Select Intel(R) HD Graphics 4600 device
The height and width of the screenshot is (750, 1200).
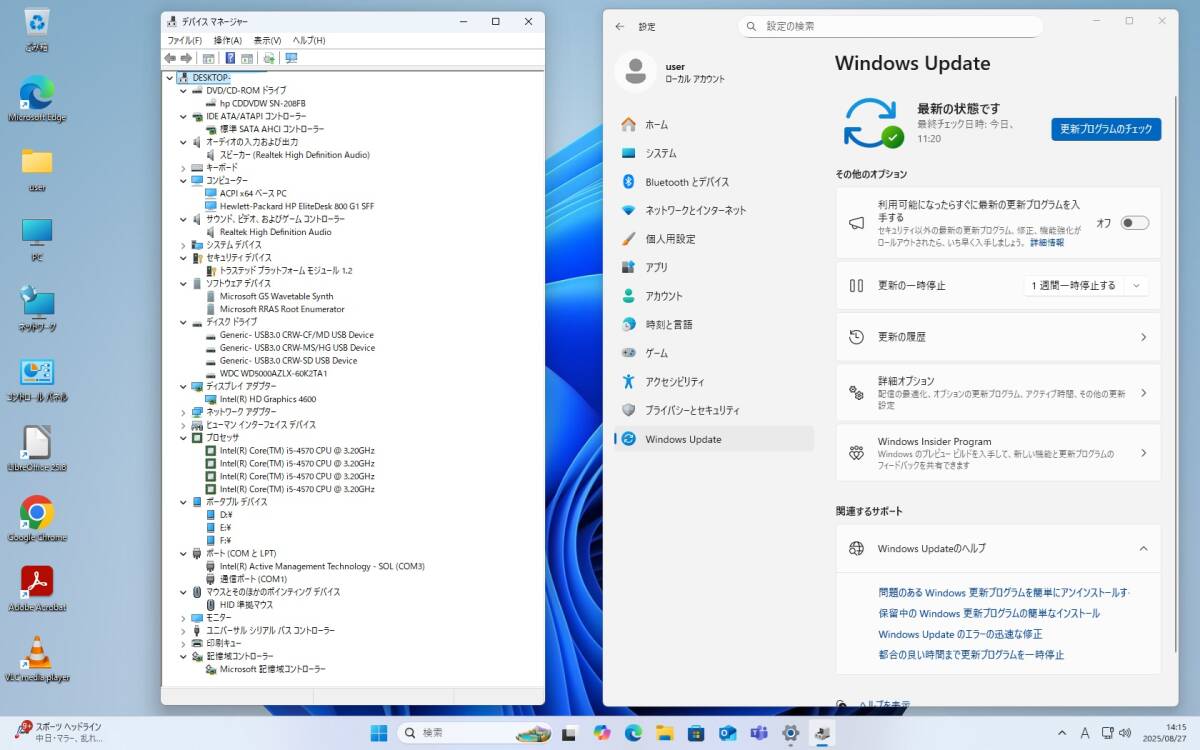click(267, 399)
